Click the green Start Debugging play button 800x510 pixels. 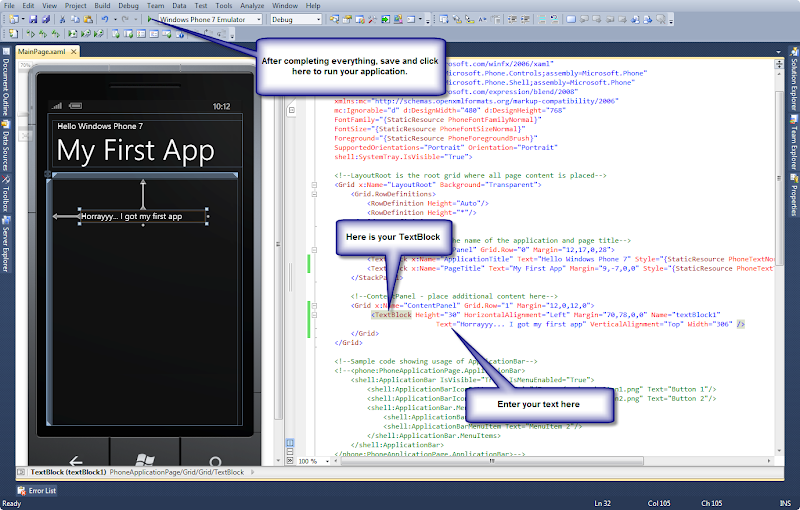[x=150, y=19]
